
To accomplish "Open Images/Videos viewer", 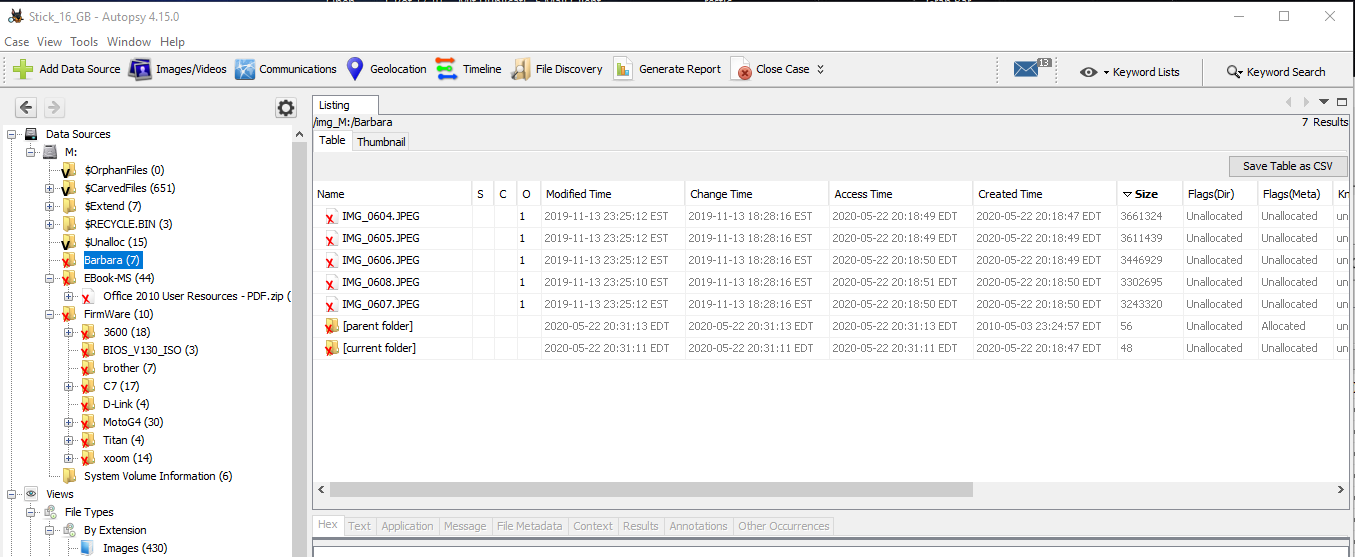I will pos(177,69).
